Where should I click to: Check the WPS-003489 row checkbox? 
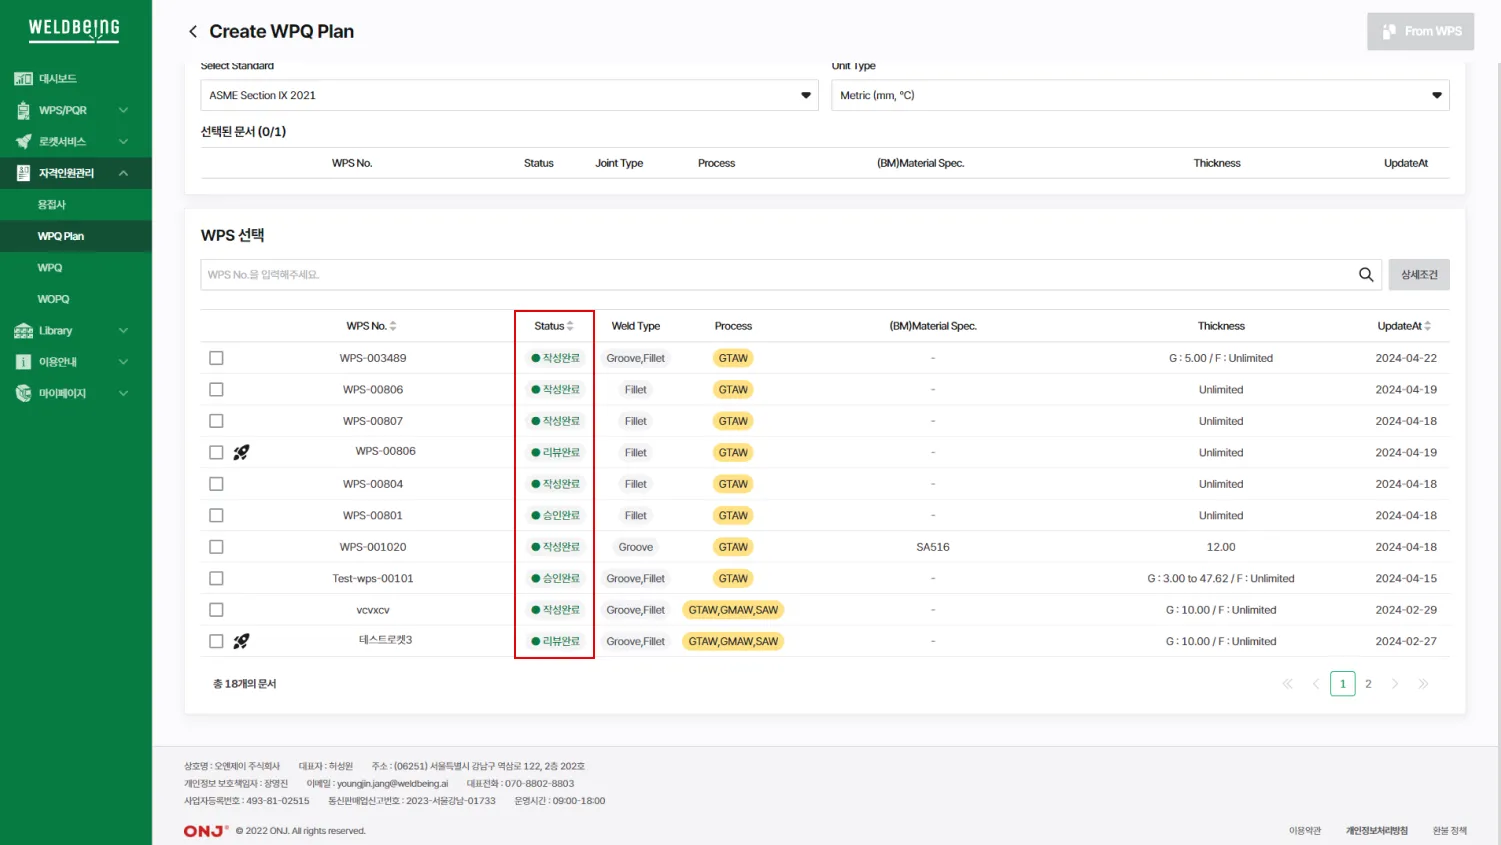click(x=216, y=358)
